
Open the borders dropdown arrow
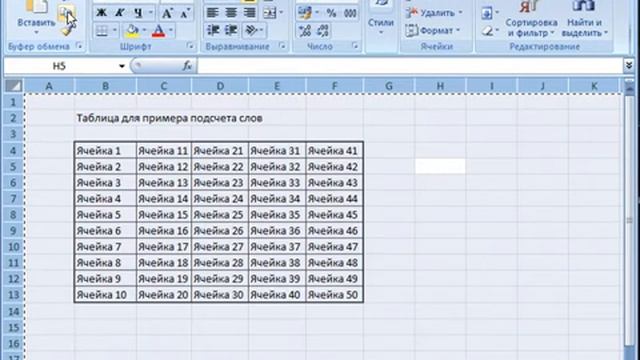click(x=115, y=31)
